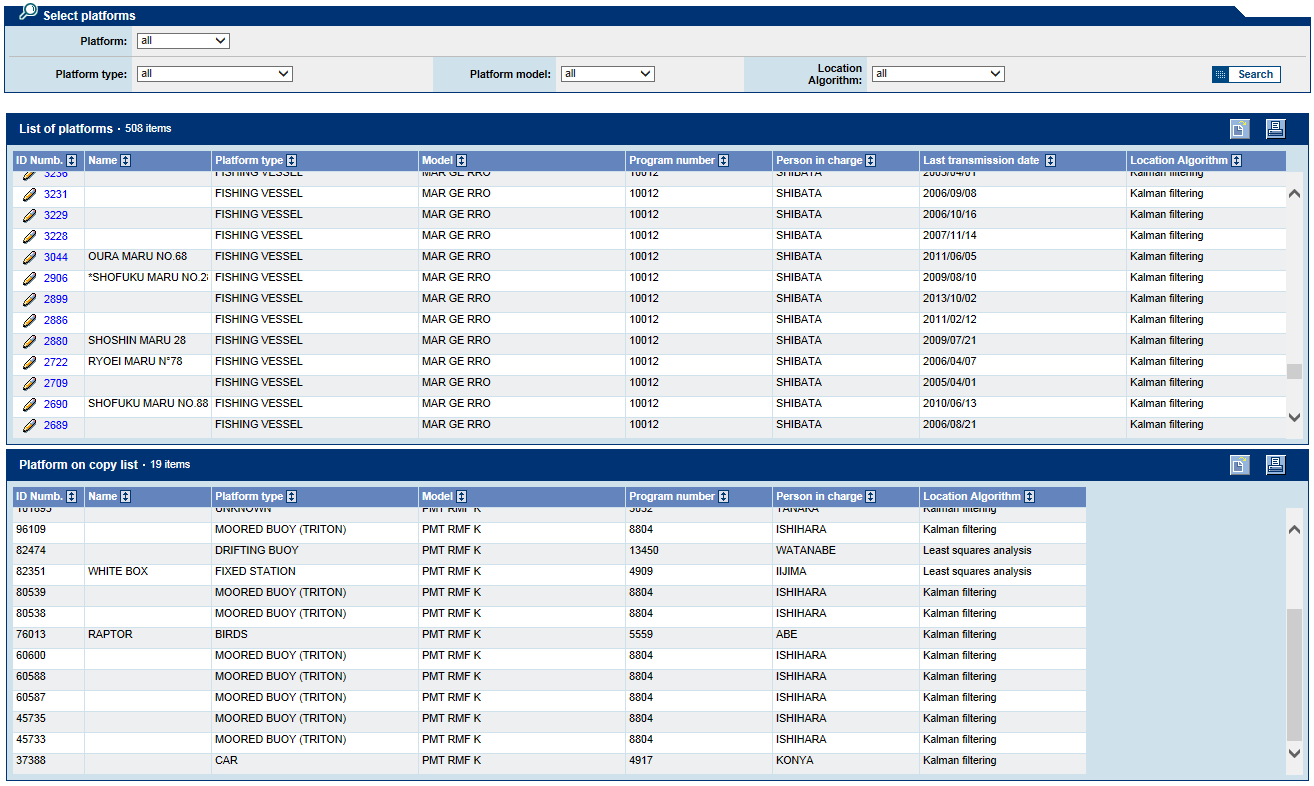Image resolution: width=1314 pixels, height=786 pixels.
Task: Sort List of platforms by Person in charge icon
Action: 871,161
